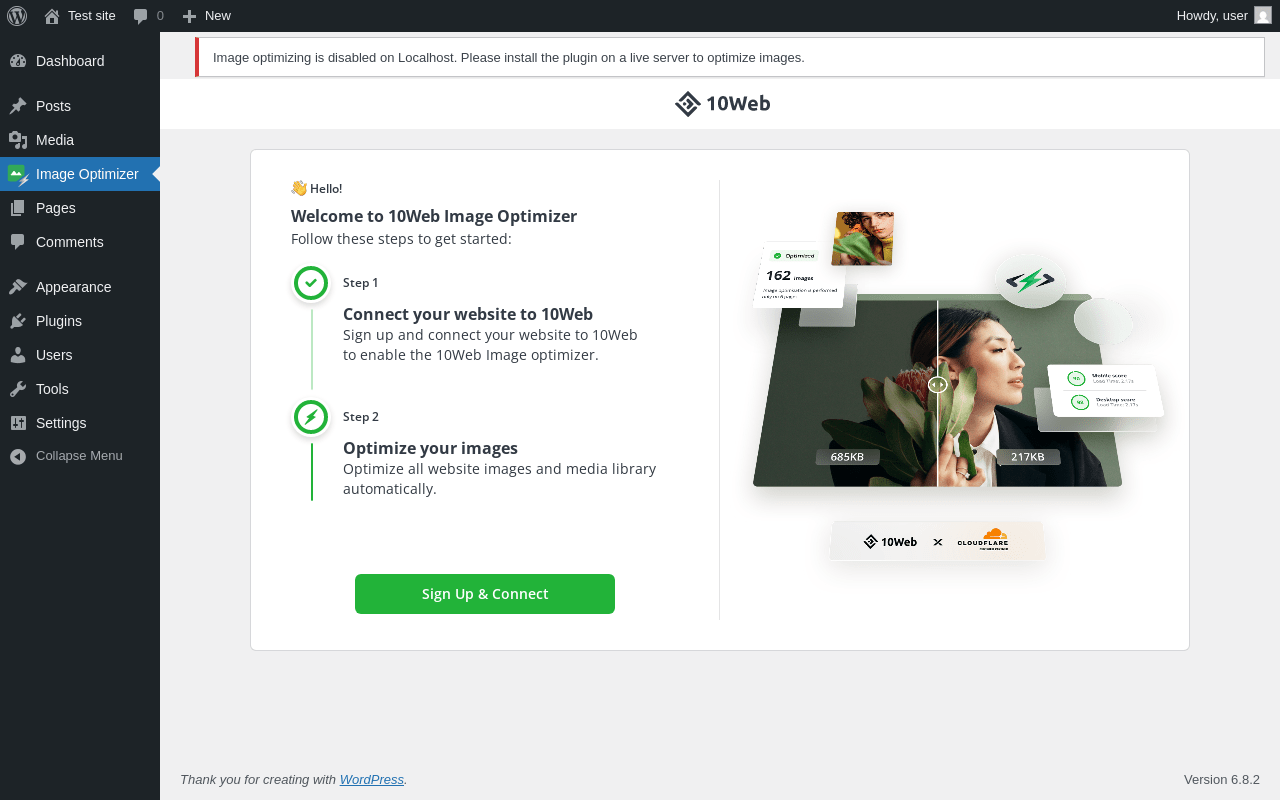Screen dimensions: 1280x800
Task: Click the Appearance brush icon
Action: 18,287
